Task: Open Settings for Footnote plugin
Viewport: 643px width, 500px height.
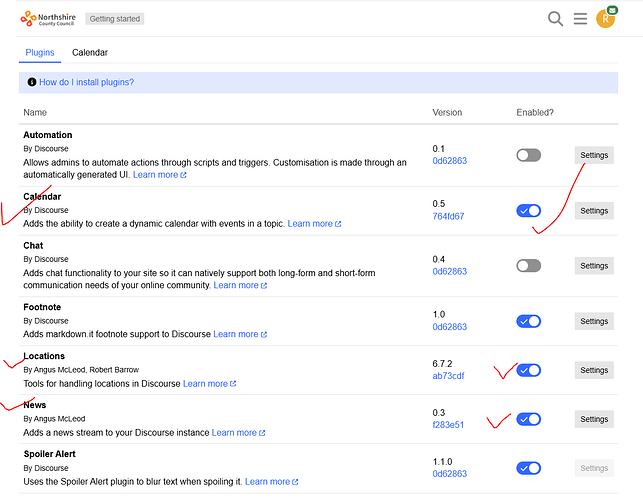Action: 594,321
